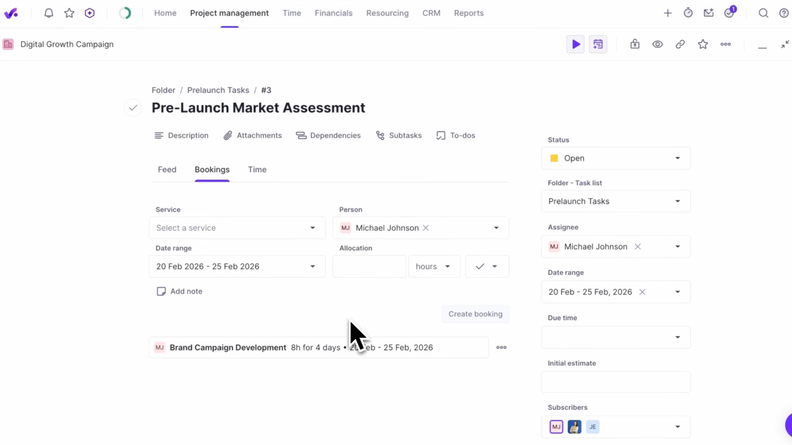Expand the Select a service dropdown
Viewport: 792px width, 445px height.
pos(237,228)
